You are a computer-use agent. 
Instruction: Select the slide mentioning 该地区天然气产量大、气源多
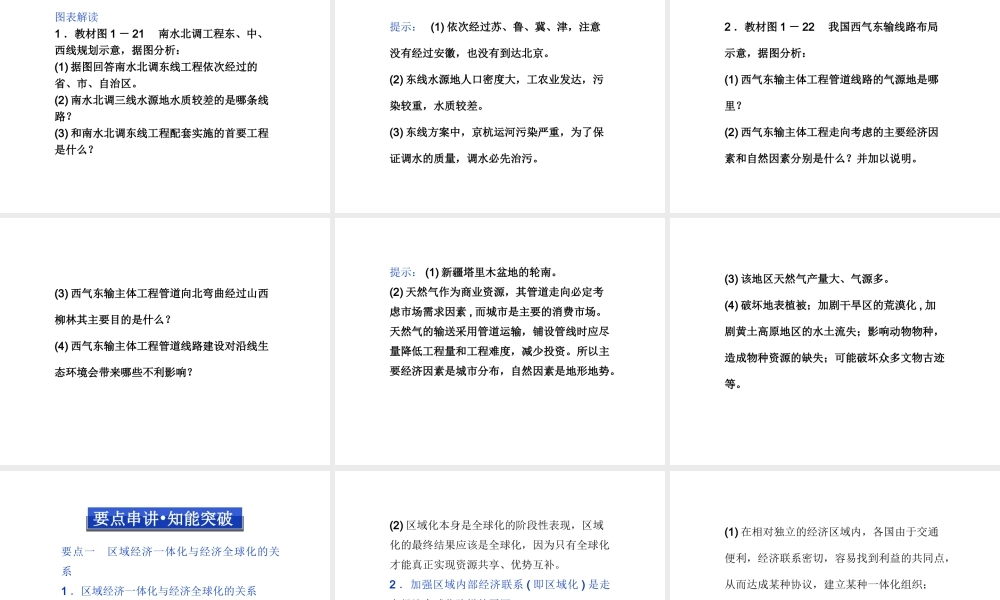point(833,340)
